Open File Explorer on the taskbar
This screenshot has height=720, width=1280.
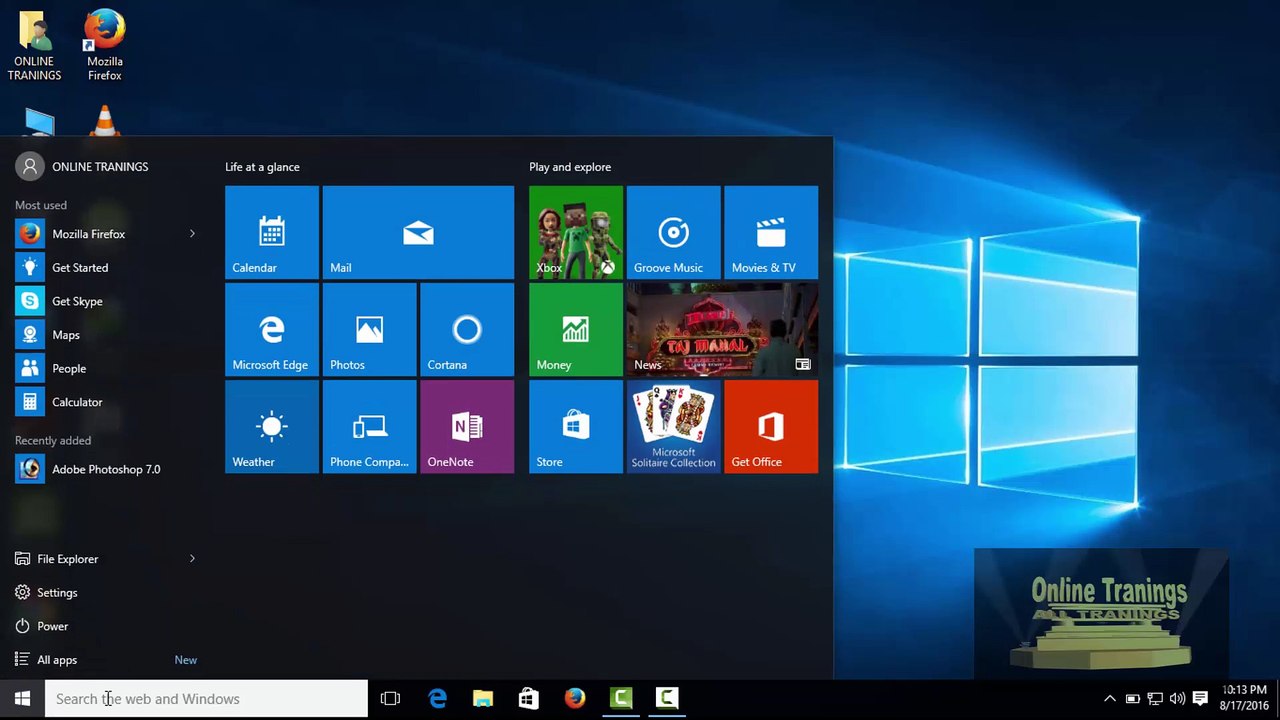click(x=483, y=699)
